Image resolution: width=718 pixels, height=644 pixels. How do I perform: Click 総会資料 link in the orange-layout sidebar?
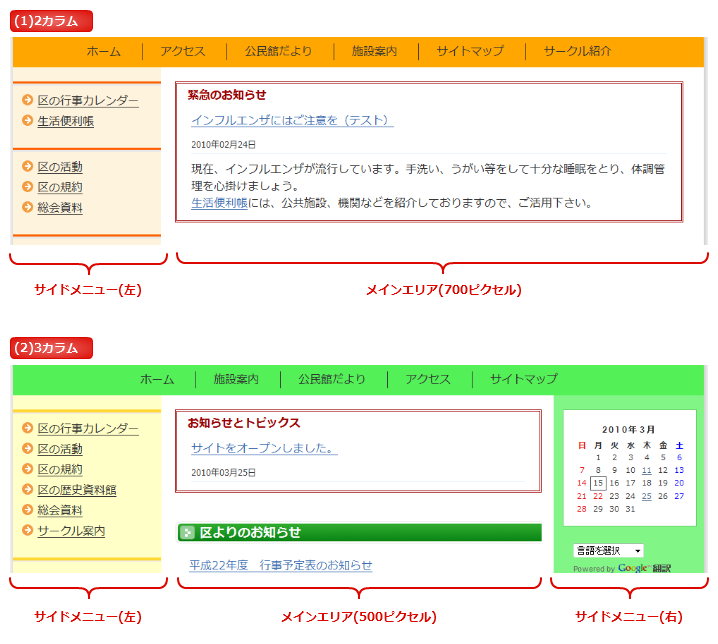coord(60,207)
